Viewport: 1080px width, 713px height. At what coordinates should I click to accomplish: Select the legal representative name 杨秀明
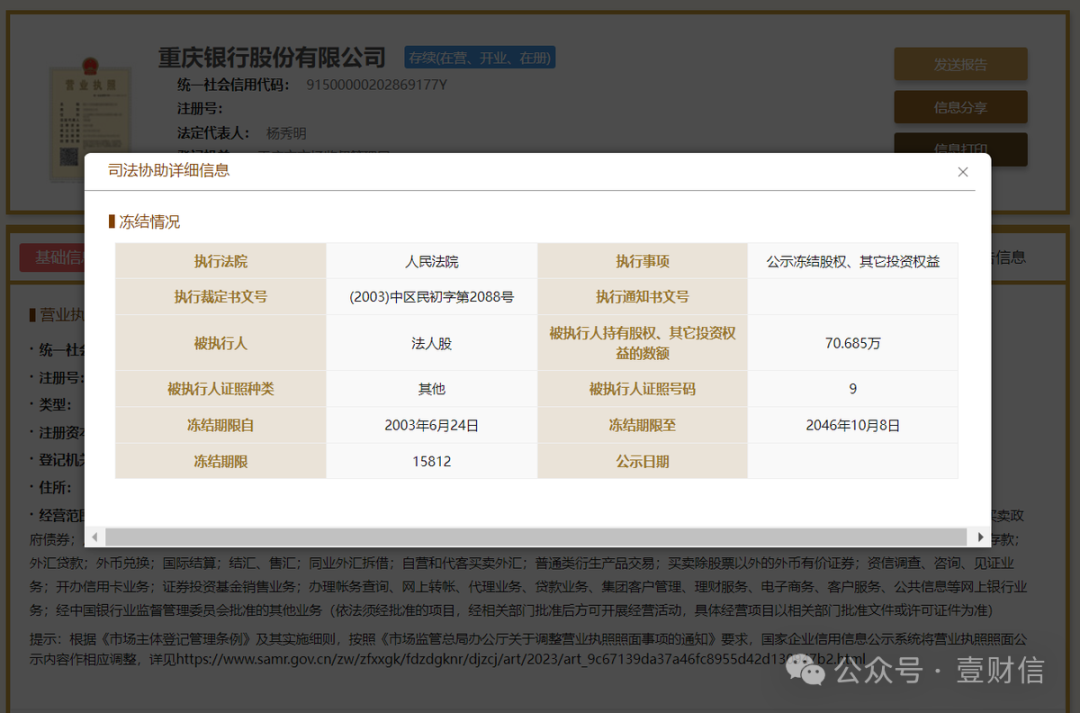(x=286, y=133)
